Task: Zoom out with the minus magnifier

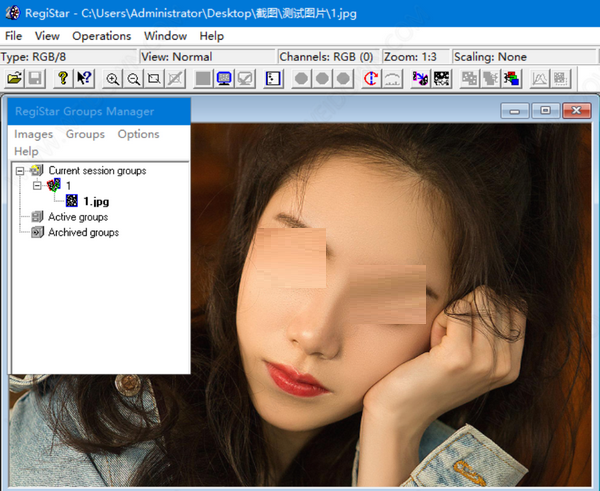Action: tap(133, 79)
